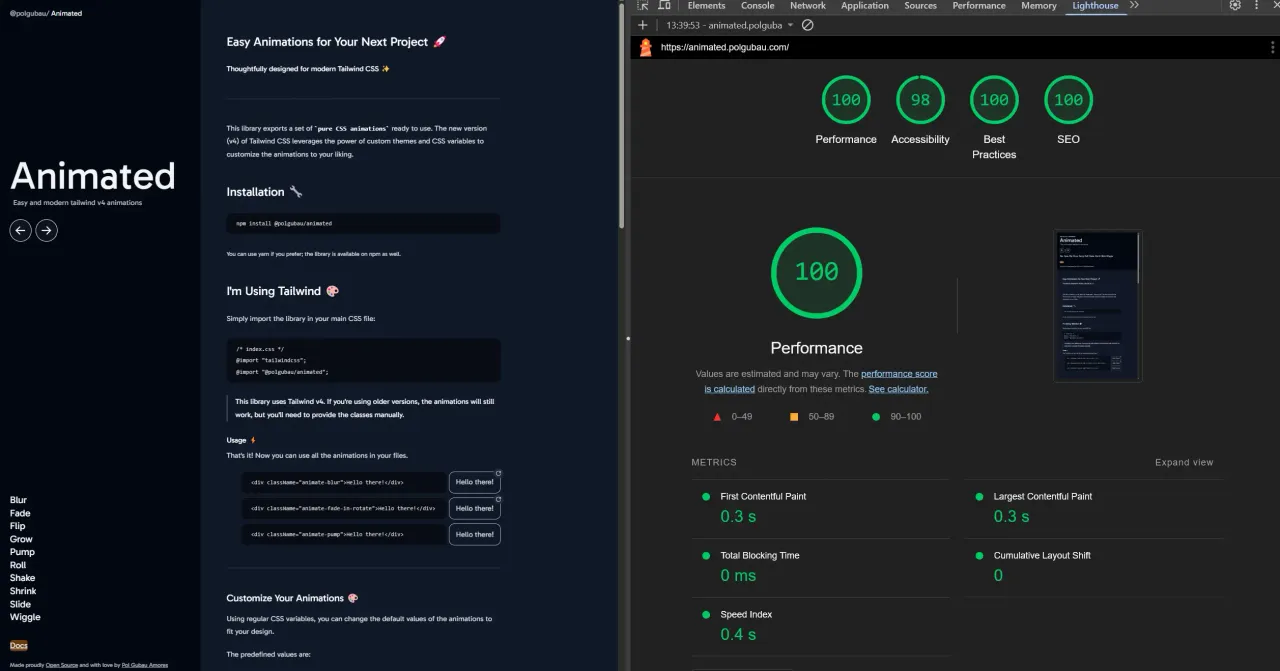Click the back arrow on the Animated page
The width and height of the screenshot is (1280, 671).
pos(20,230)
